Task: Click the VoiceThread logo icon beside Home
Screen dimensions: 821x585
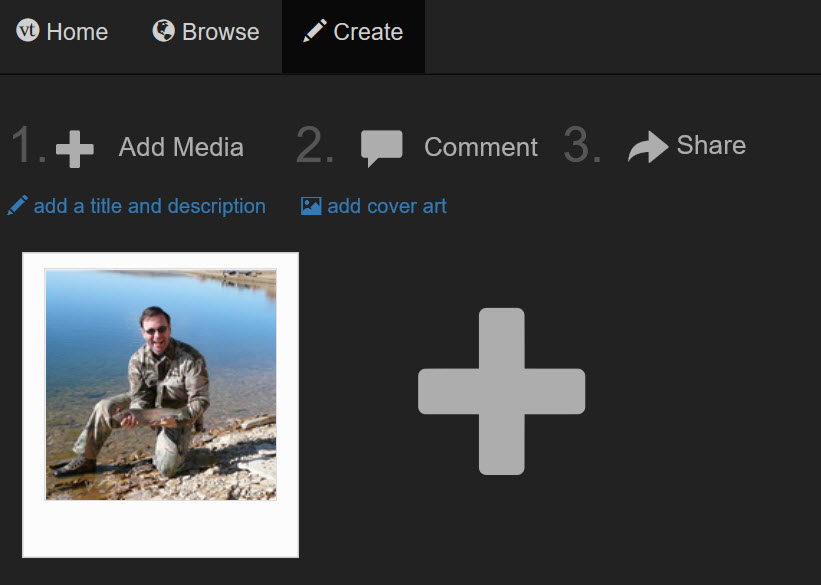Action: point(27,31)
